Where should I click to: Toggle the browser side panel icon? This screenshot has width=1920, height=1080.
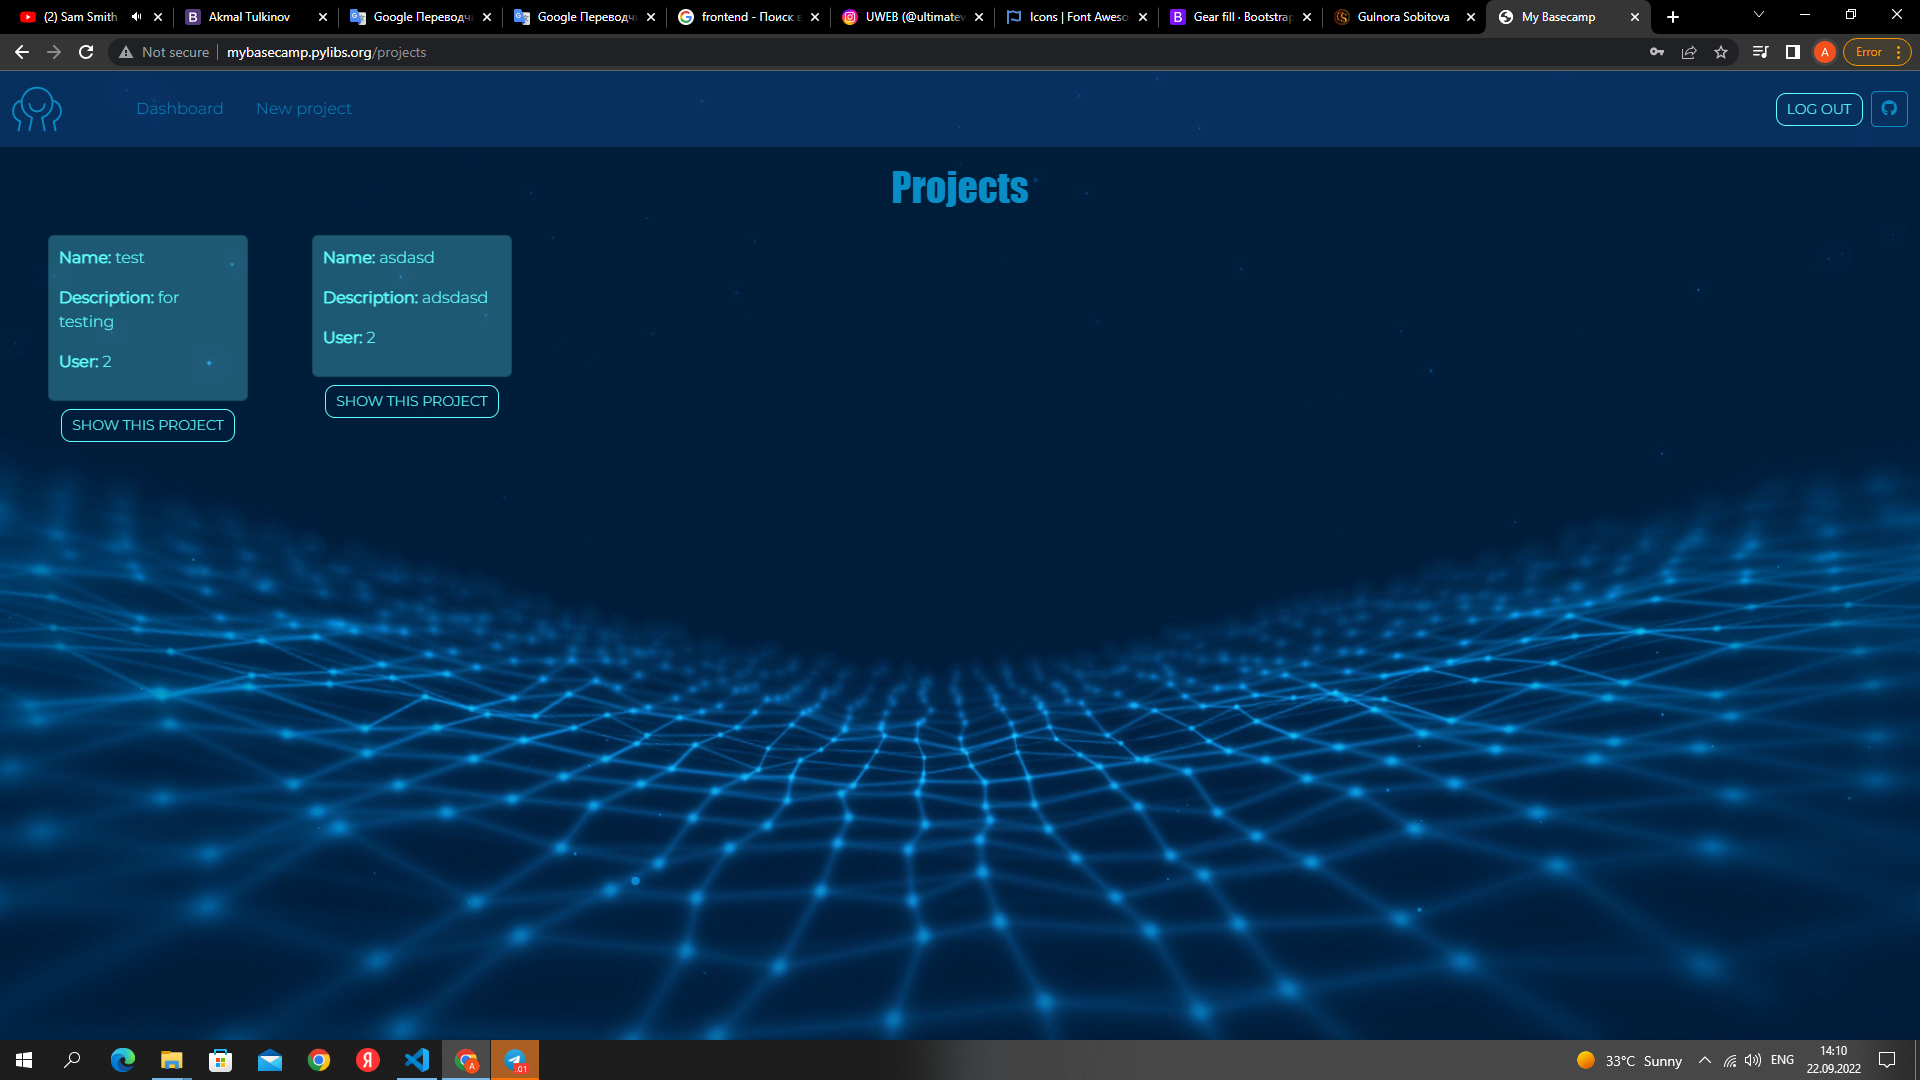click(x=1793, y=52)
